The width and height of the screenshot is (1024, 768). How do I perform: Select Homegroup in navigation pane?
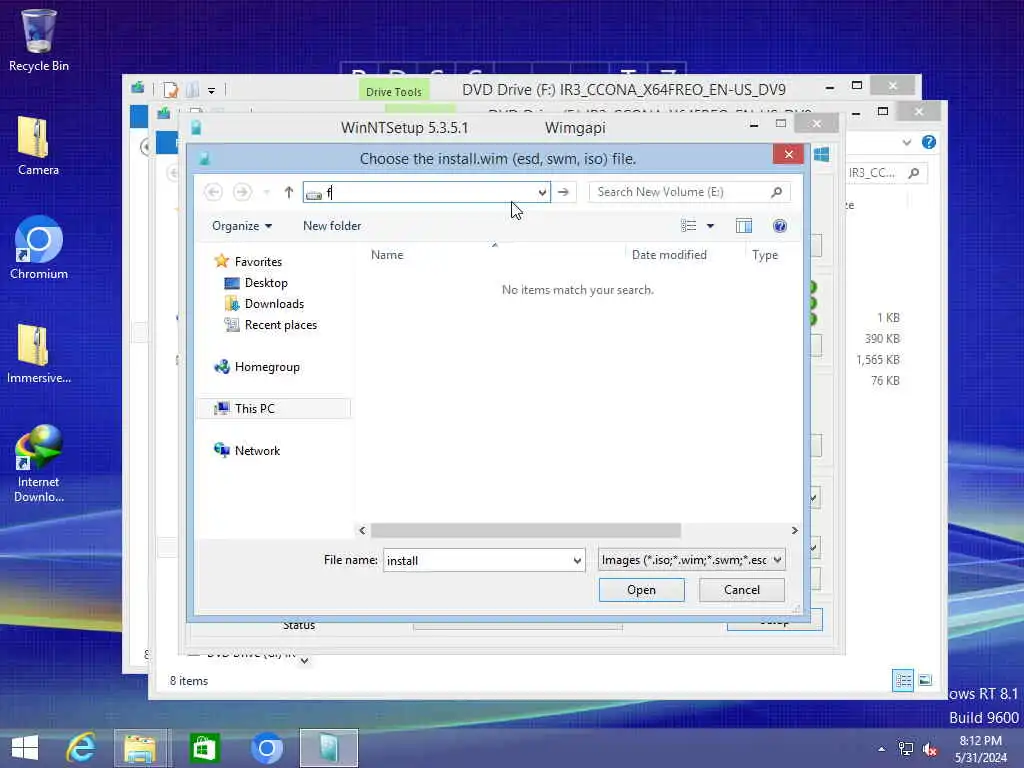[267, 367]
